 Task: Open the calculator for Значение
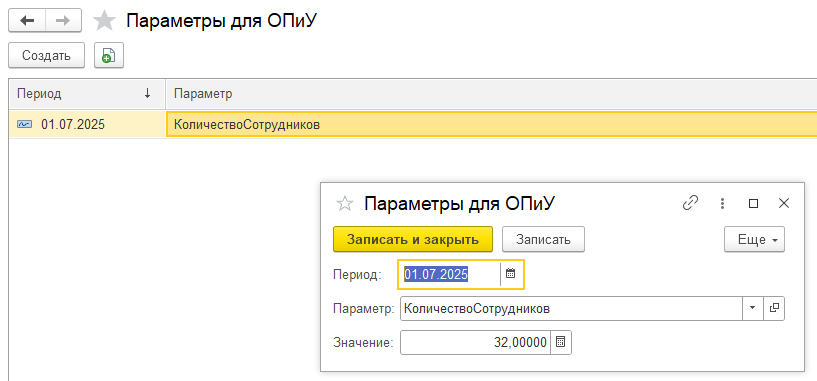pos(561,342)
